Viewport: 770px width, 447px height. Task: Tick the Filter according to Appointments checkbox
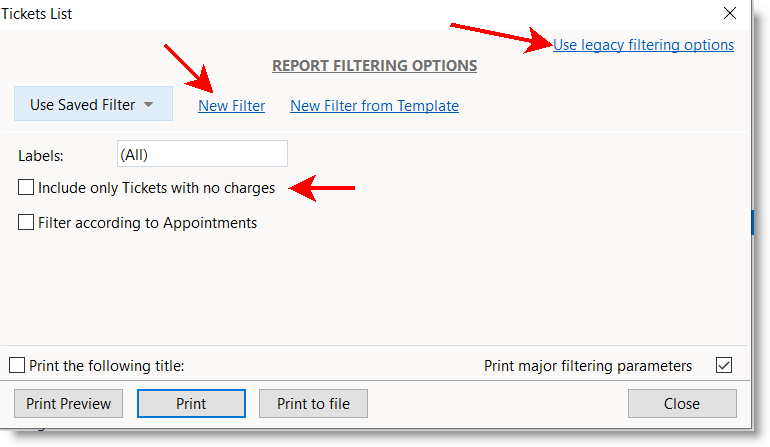tap(26, 223)
